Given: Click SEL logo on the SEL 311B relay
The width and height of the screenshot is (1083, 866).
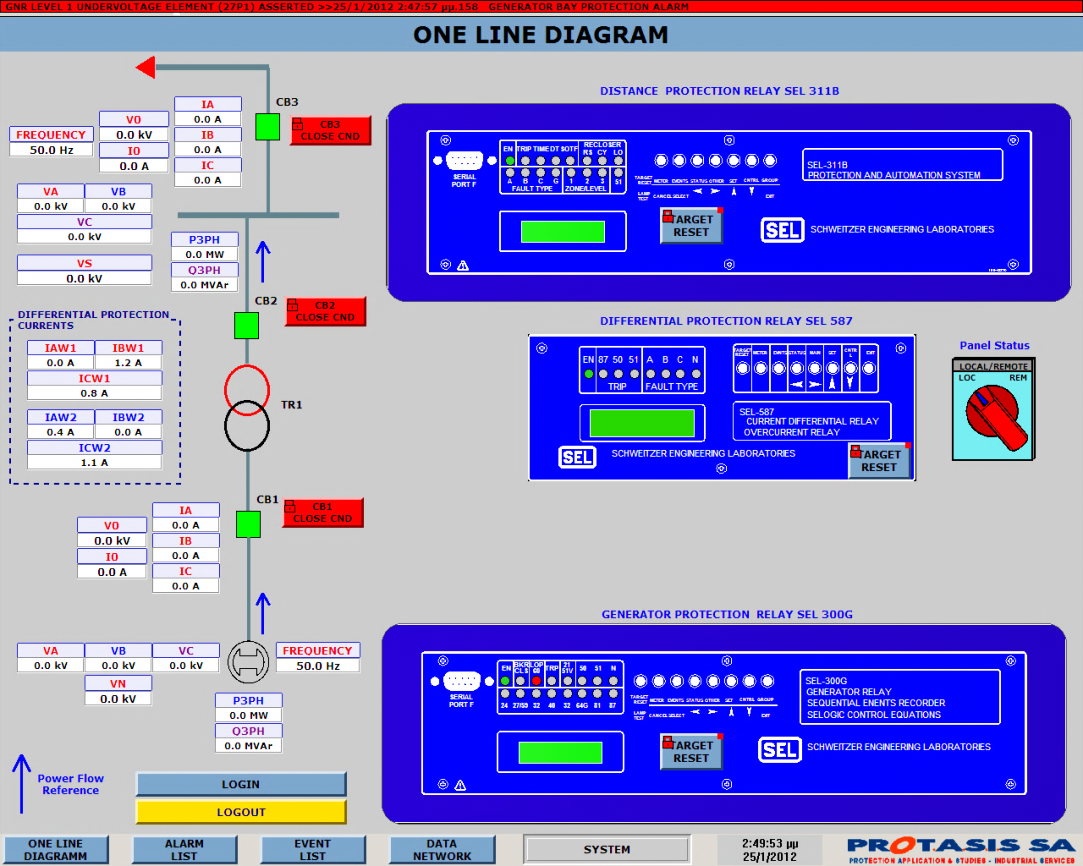Looking at the screenshot, I should point(782,230).
